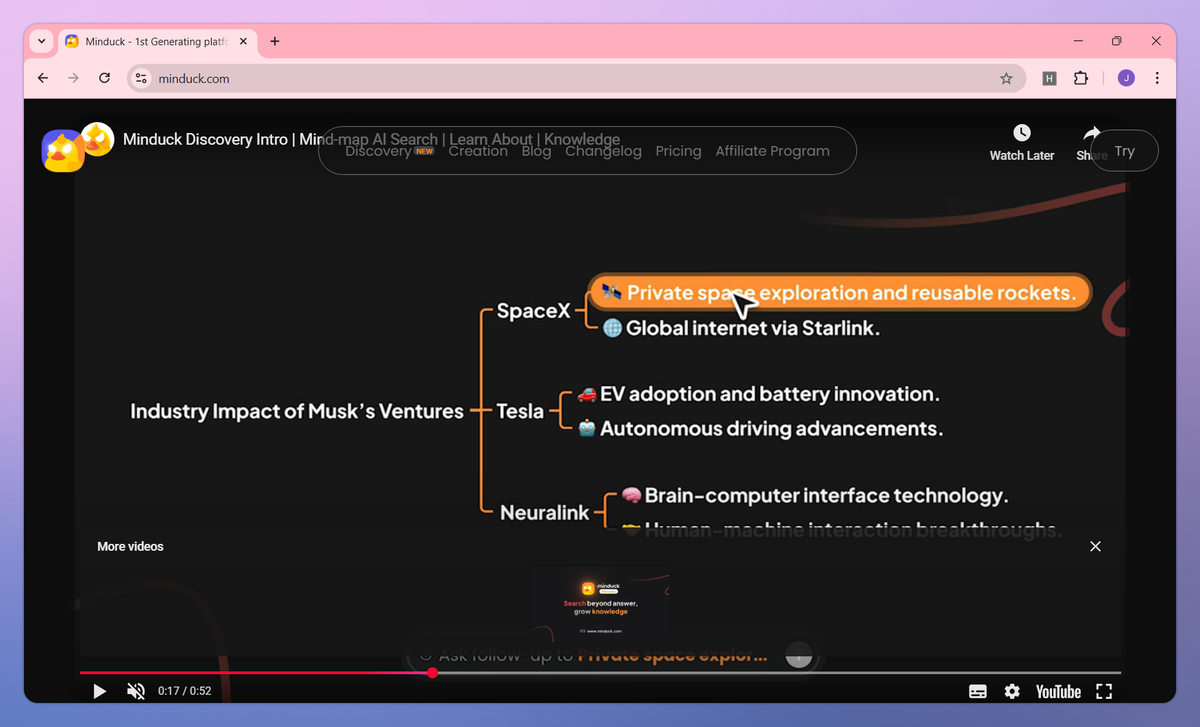Viewport: 1200px width, 727px height.
Task: Click the SpaceX node
Action: [534, 311]
